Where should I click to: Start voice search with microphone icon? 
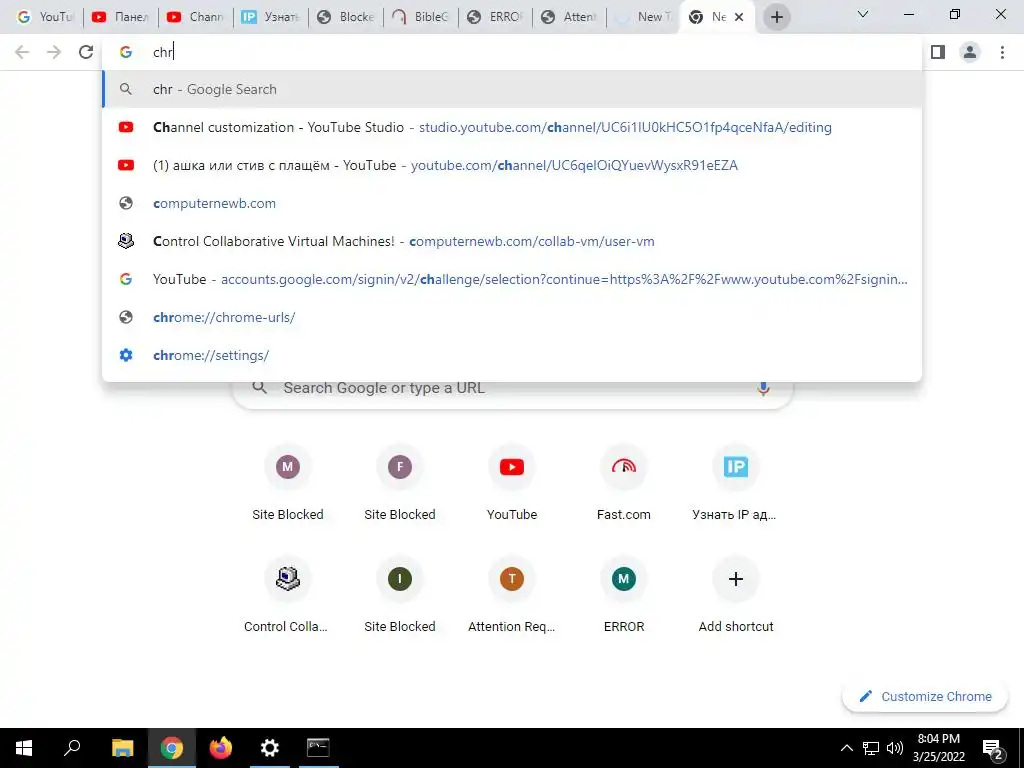tap(763, 389)
